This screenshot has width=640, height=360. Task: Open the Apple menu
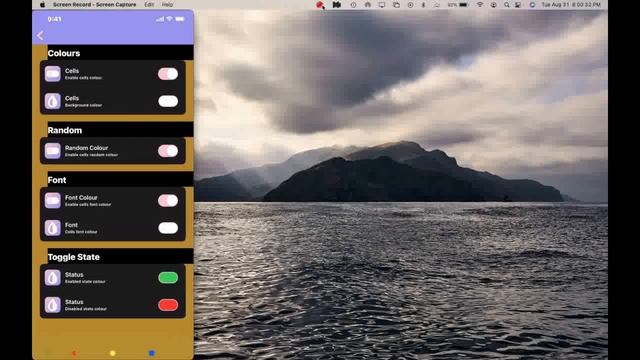coord(42,5)
